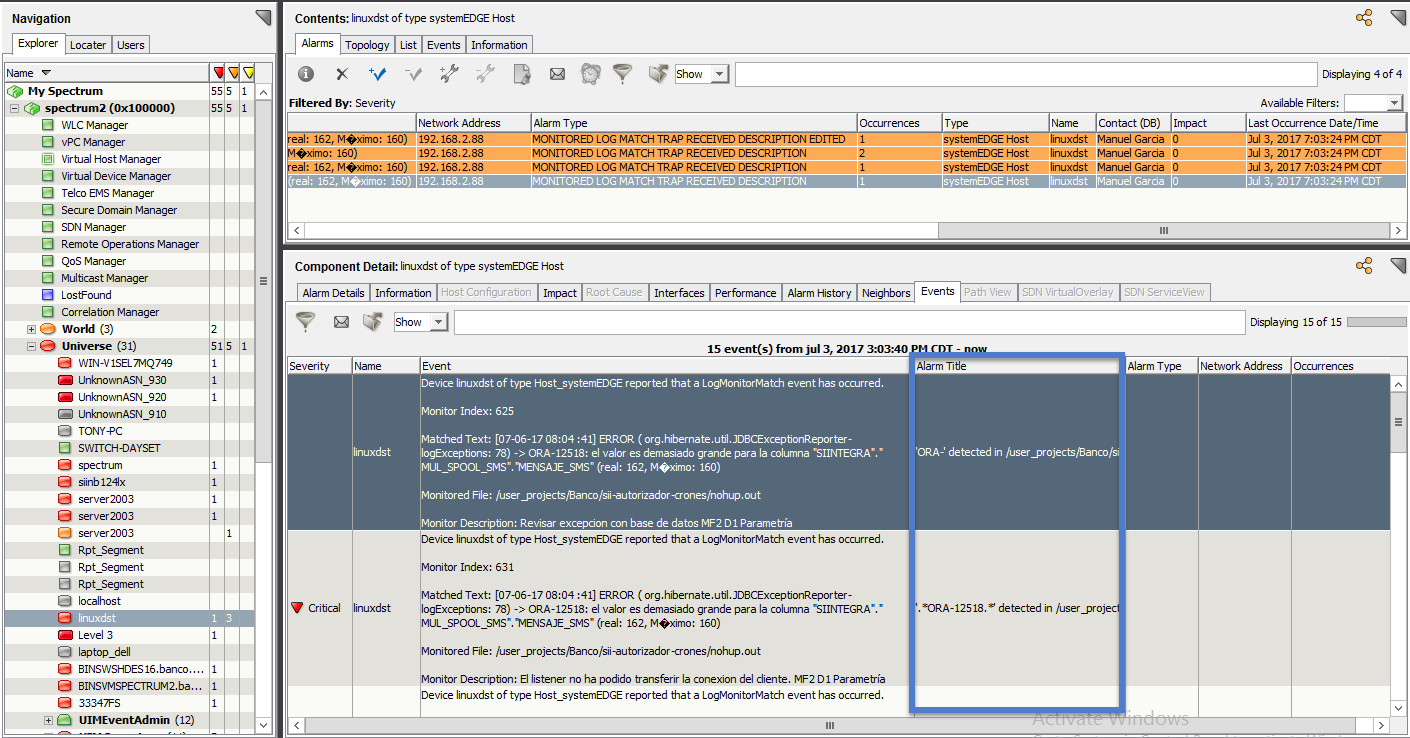Sort alarms by Last Occurrence Date/Time header
Viewport: 1410px width, 738px height.
coord(1324,123)
